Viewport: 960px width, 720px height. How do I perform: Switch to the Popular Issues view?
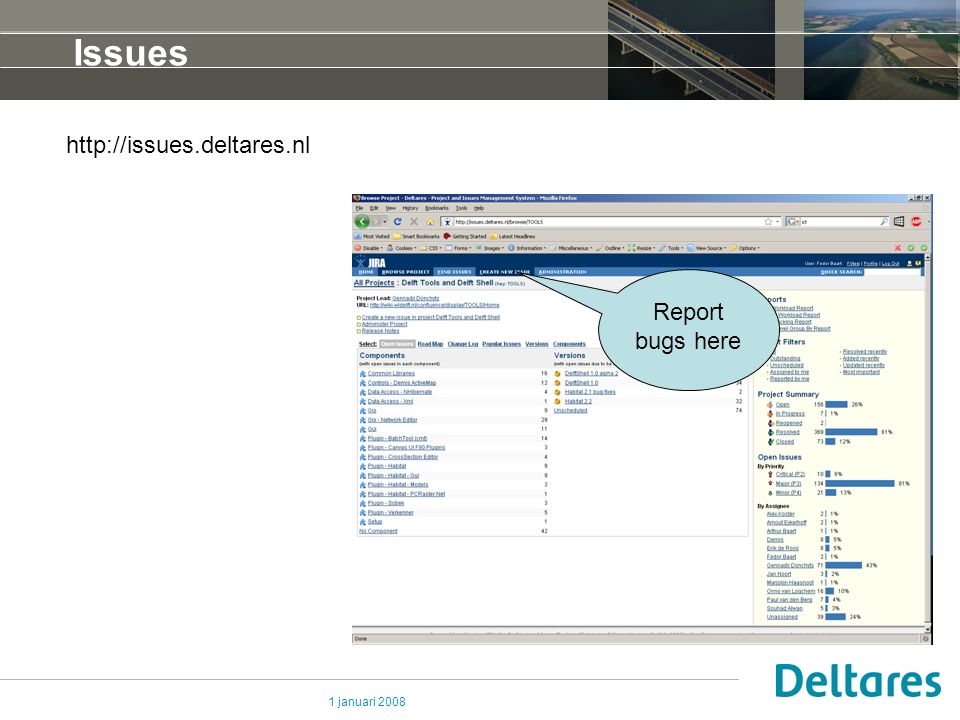pyautogui.click(x=501, y=344)
